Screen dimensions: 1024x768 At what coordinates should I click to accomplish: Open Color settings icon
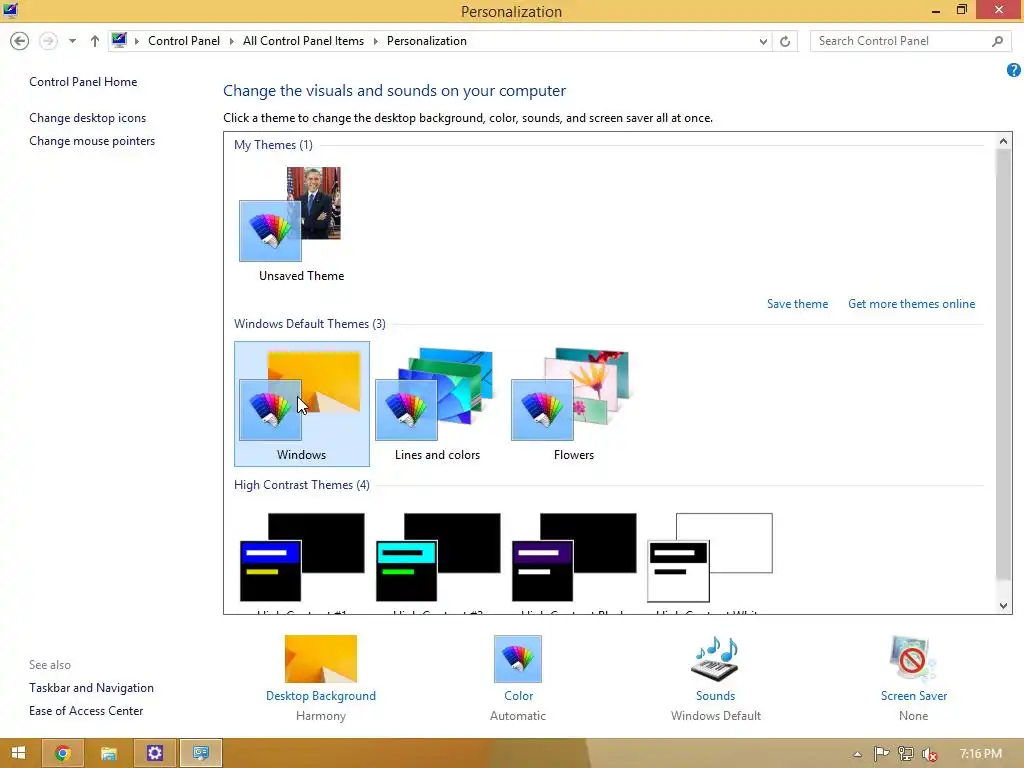[518, 659]
